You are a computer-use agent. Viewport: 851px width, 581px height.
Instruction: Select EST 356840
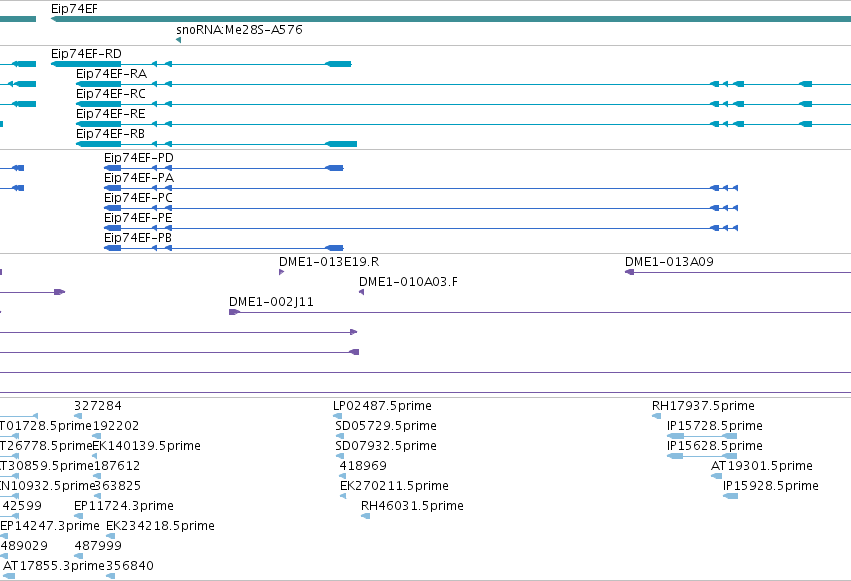pyautogui.click(x=130, y=566)
